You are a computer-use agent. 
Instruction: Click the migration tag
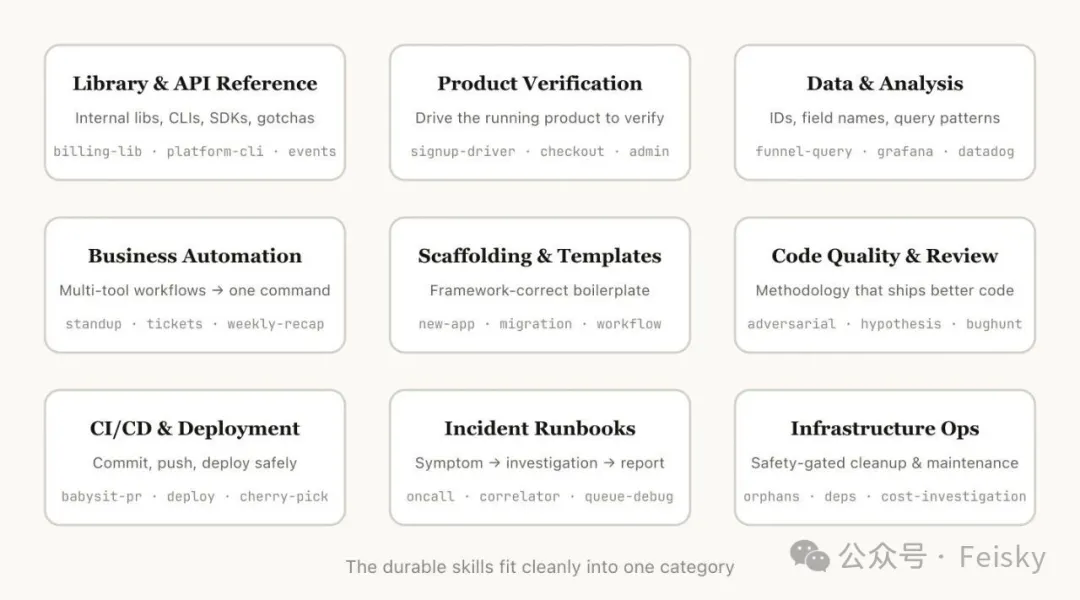coord(536,324)
